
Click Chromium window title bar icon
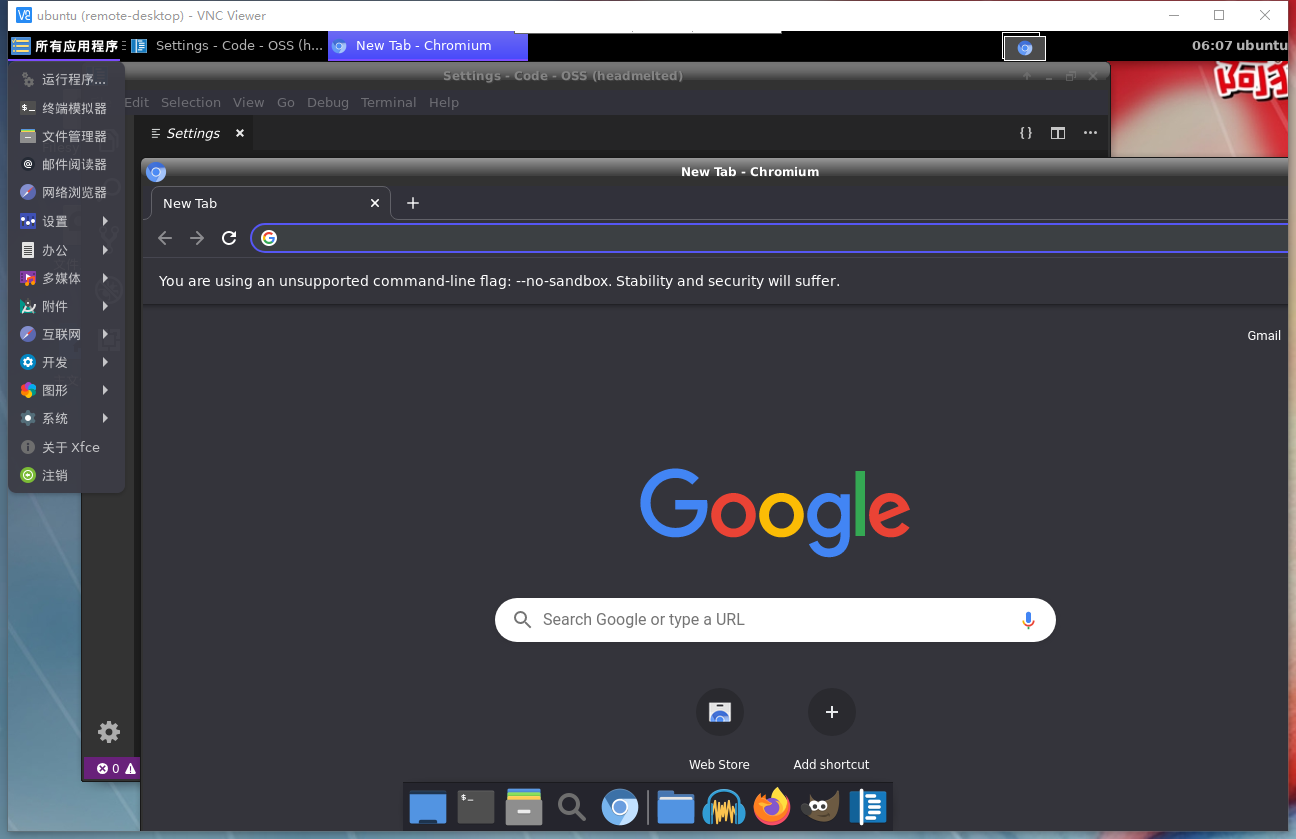(x=156, y=172)
